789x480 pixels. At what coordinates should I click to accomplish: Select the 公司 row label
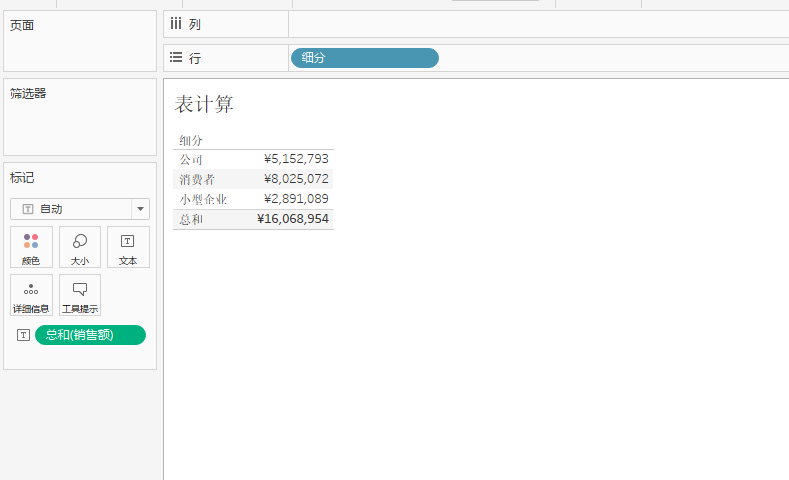[x=191, y=159]
